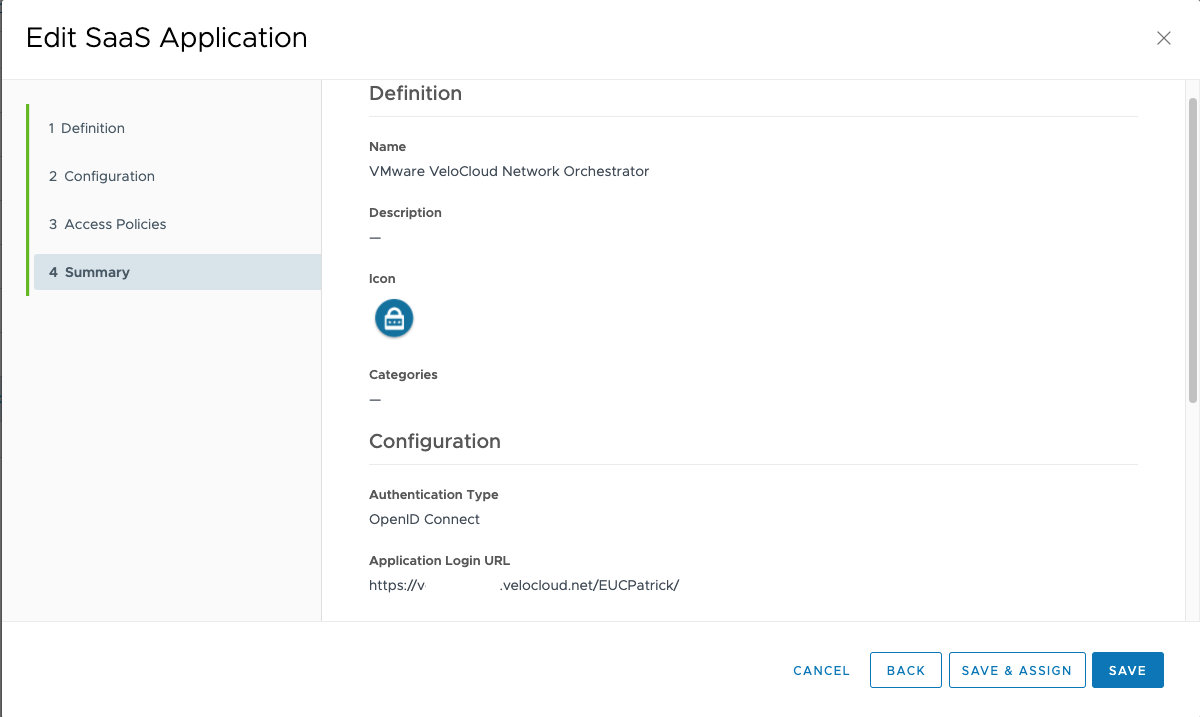This screenshot has height=717, width=1200.
Task: Click the SAVE & ASSIGN button
Action: coord(1016,670)
